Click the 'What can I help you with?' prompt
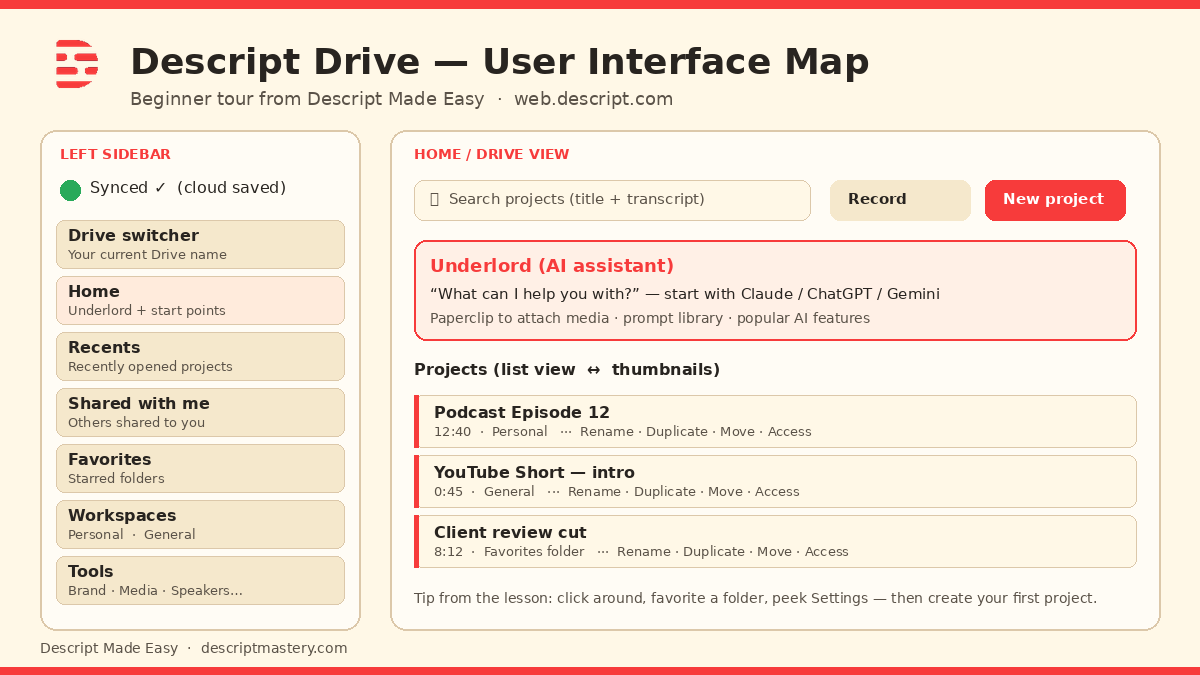 pyautogui.click(x=535, y=294)
